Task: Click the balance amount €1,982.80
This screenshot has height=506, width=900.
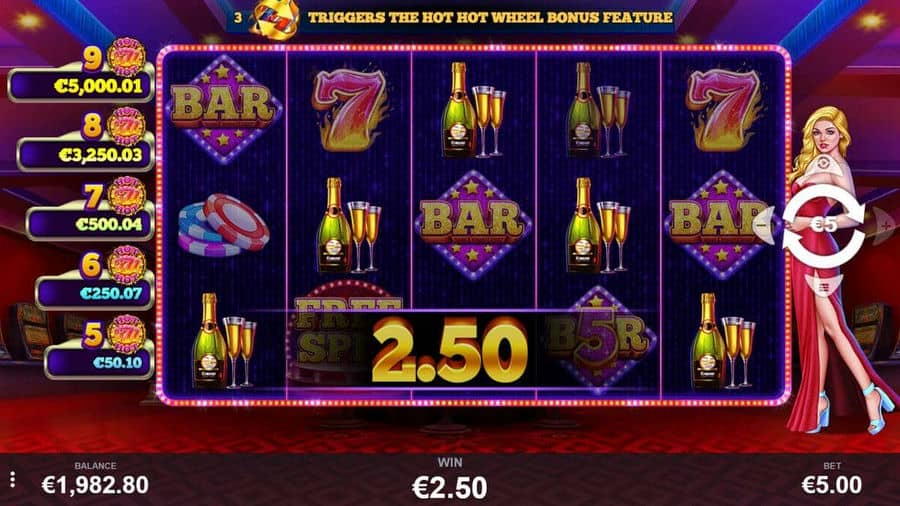Action: click(95, 485)
